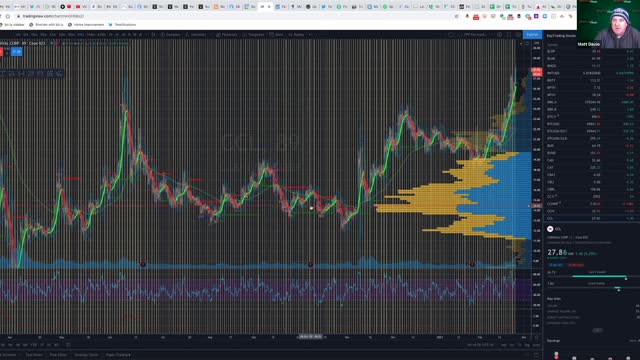Open the Indicators menu in toolbar
The image size is (640, 360).
[196, 35]
